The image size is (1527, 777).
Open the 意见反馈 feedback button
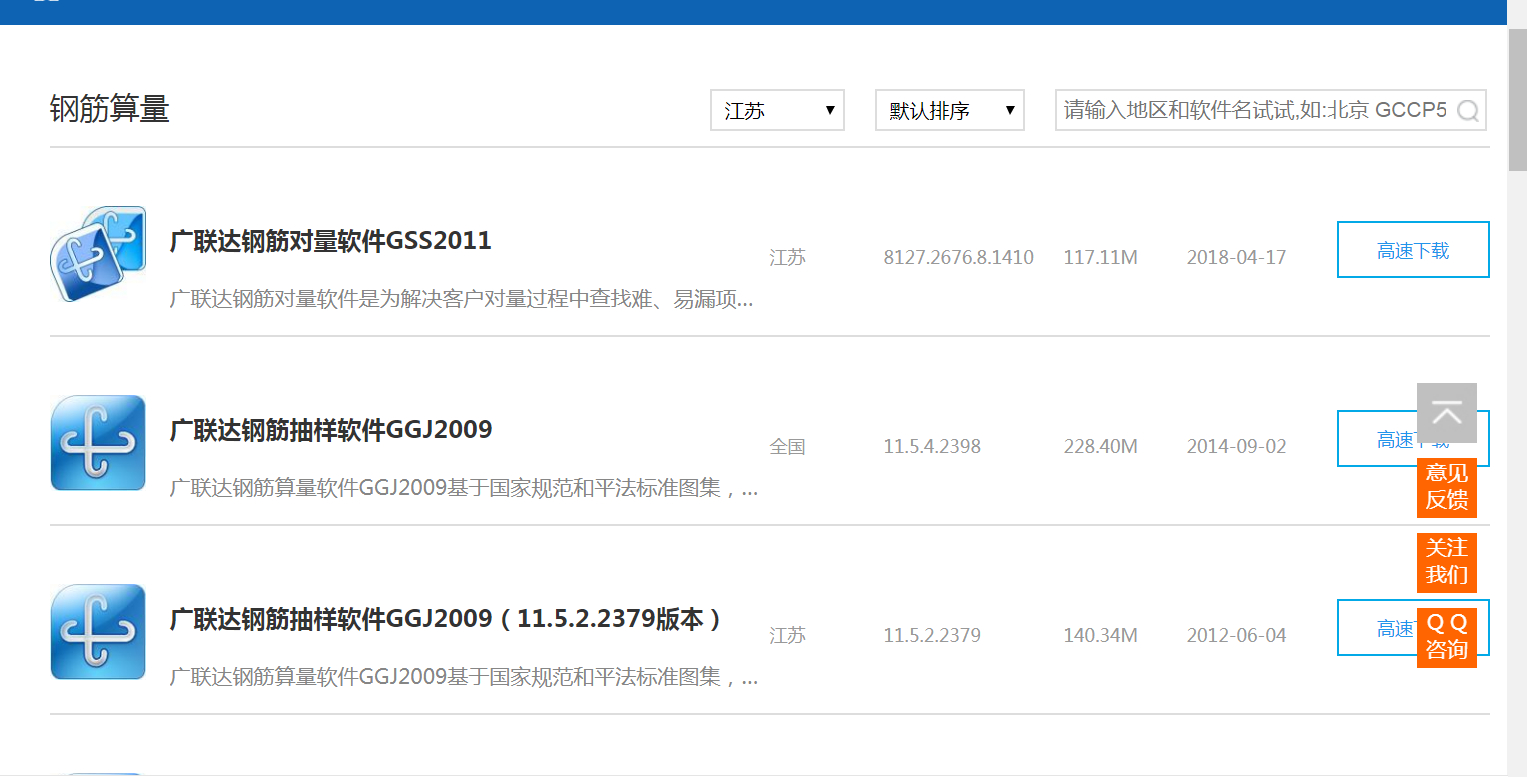tap(1446, 487)
